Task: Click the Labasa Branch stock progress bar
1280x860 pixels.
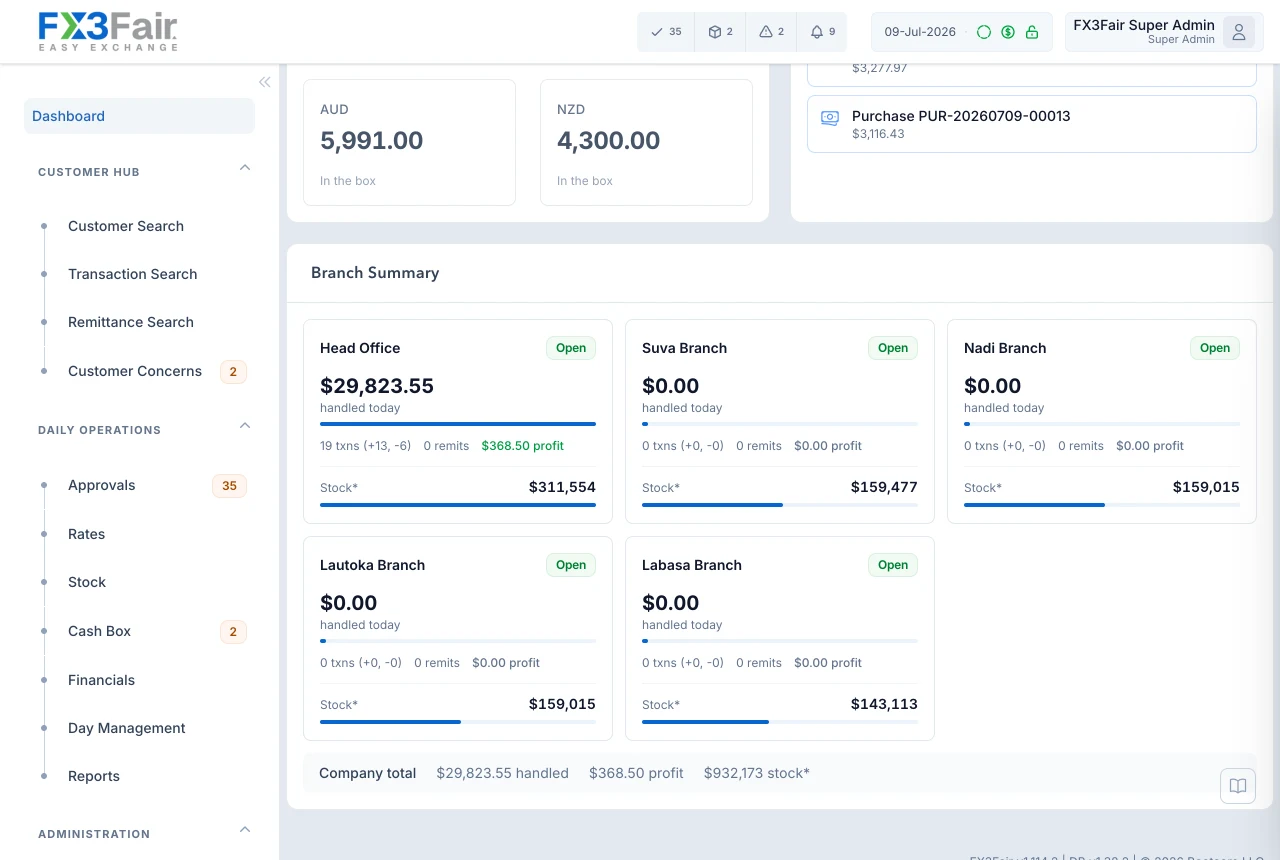Action: click(x=780, y=722)
